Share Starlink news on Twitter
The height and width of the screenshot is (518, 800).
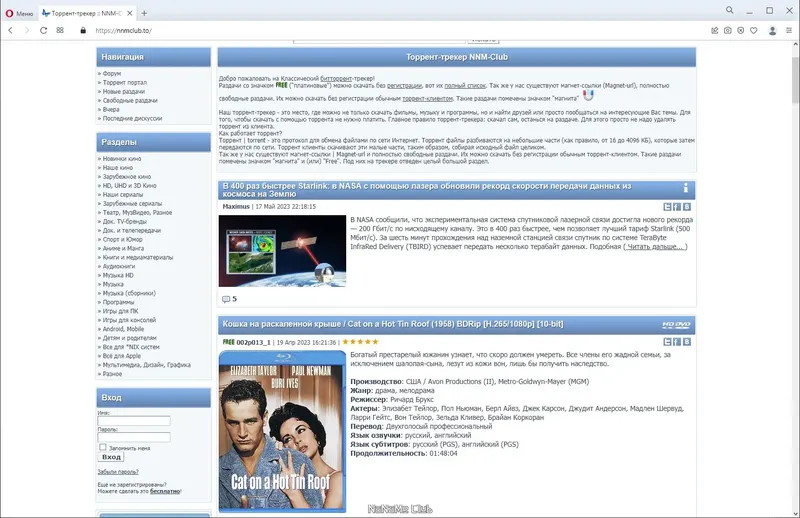667,207
